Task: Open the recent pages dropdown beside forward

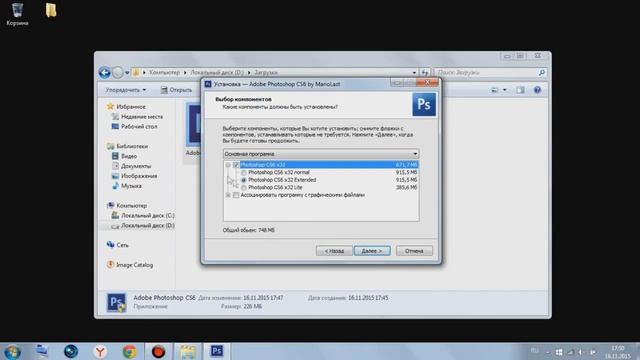Action: [127, 73]
